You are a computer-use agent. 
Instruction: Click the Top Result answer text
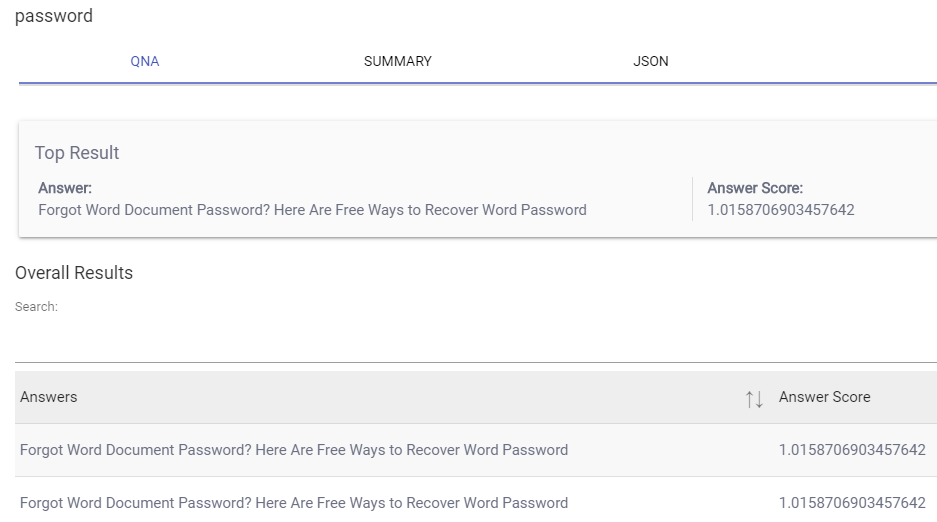(x=312, y=210)
